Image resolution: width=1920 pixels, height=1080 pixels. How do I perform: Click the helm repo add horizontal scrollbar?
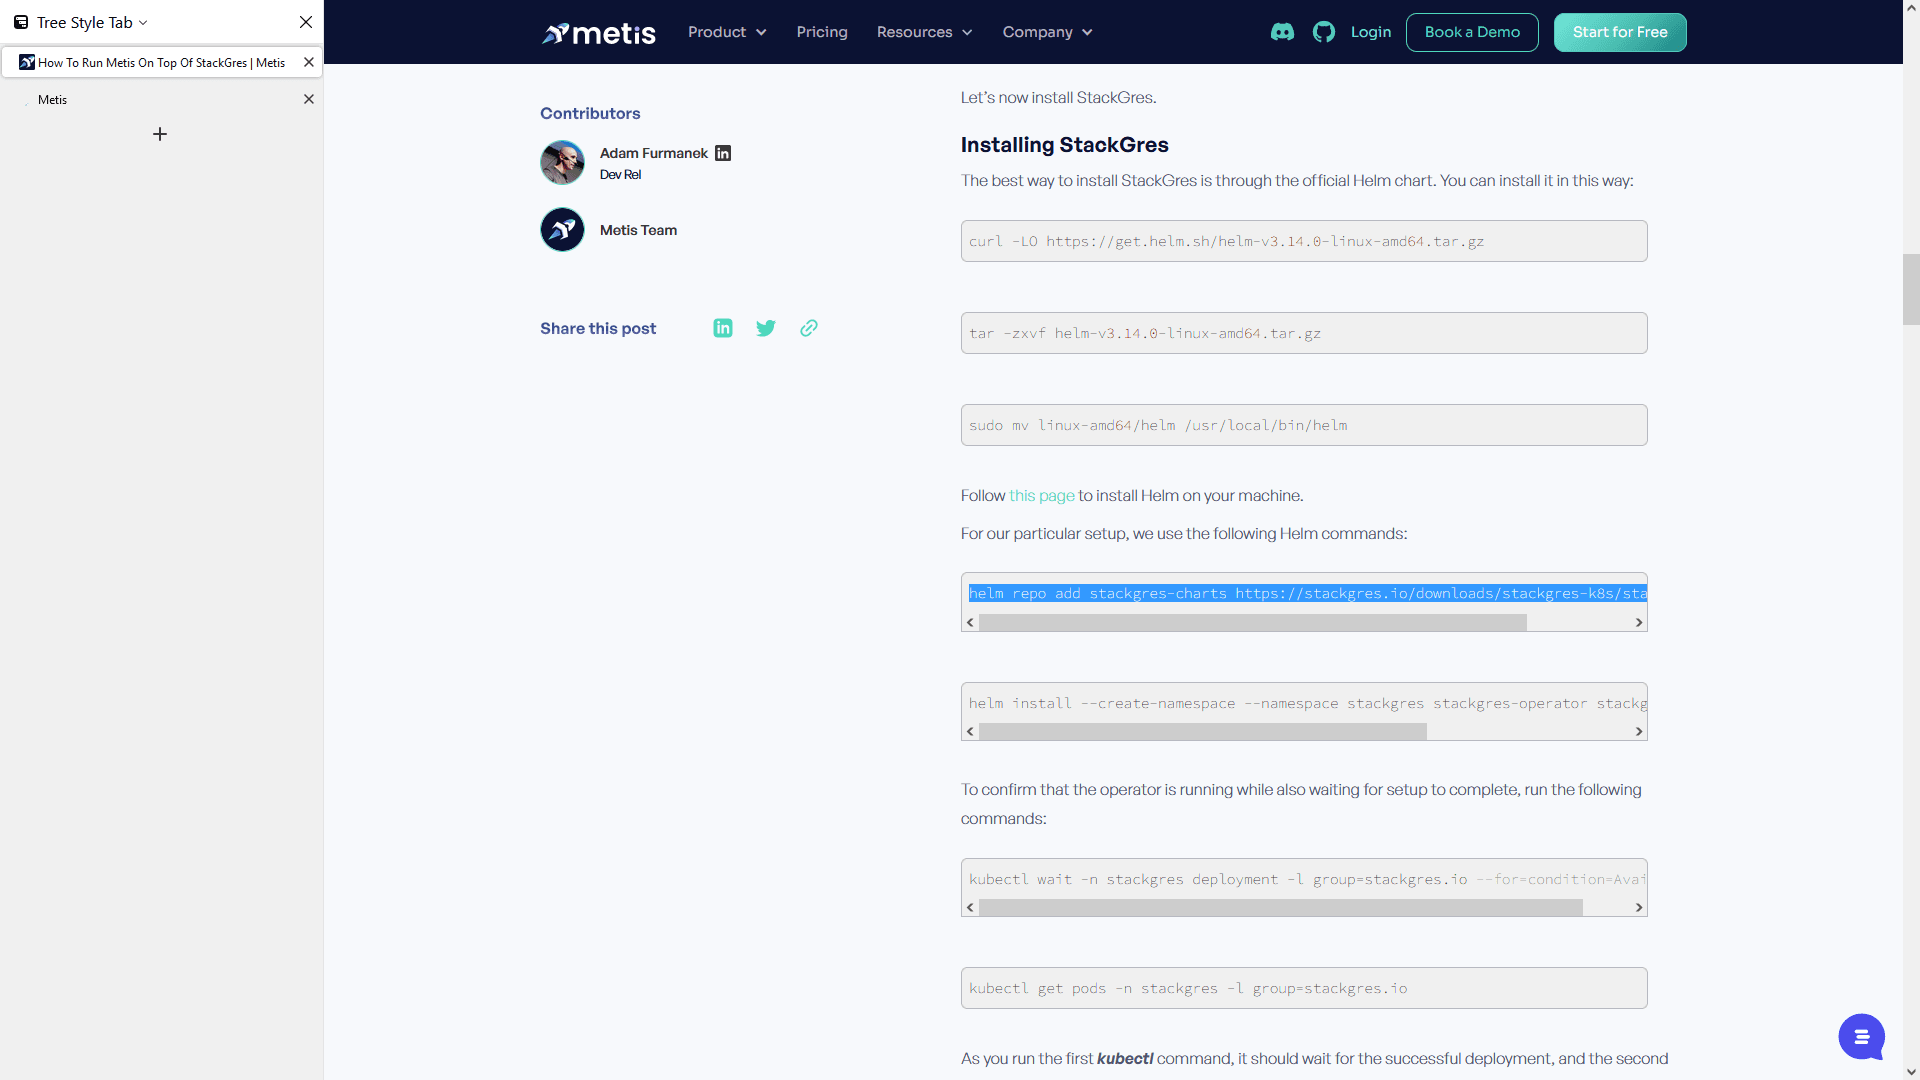click(x=1253, y=623)
